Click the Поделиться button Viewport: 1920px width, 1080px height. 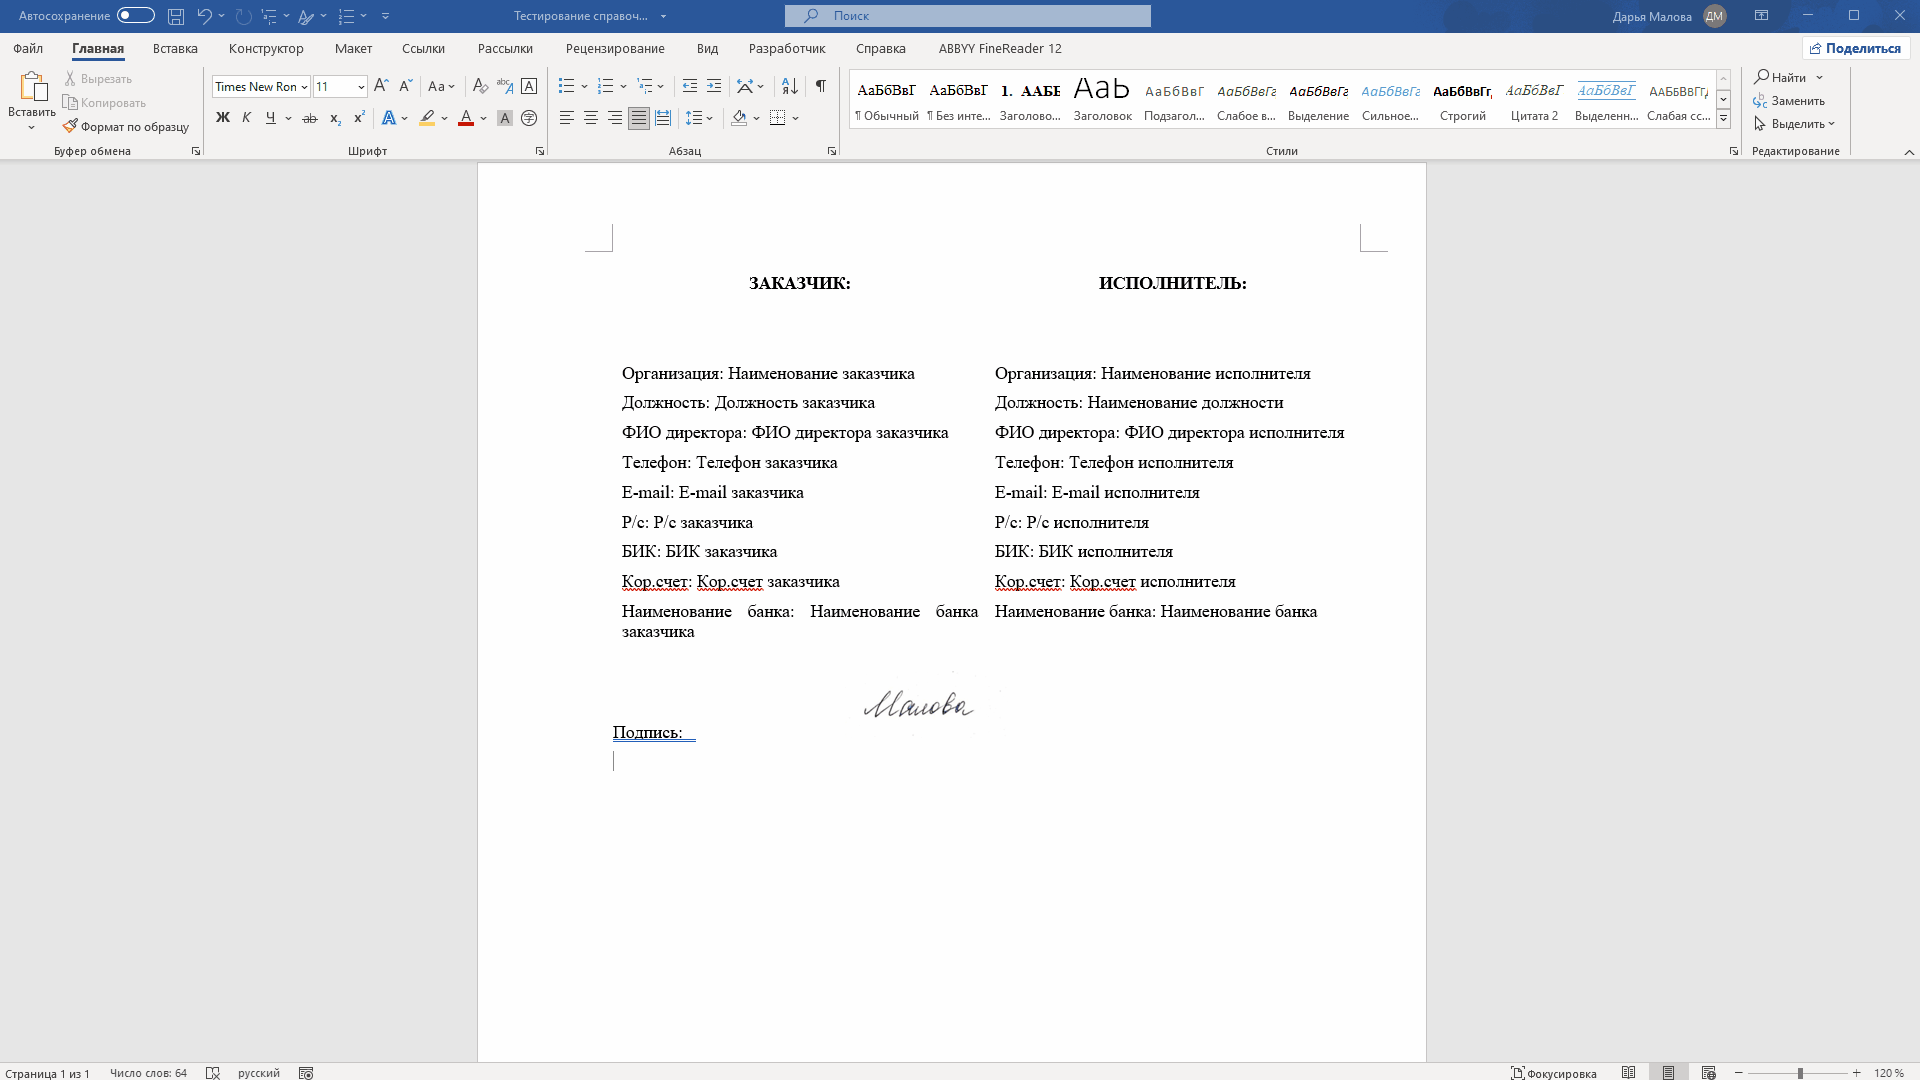1856,48
